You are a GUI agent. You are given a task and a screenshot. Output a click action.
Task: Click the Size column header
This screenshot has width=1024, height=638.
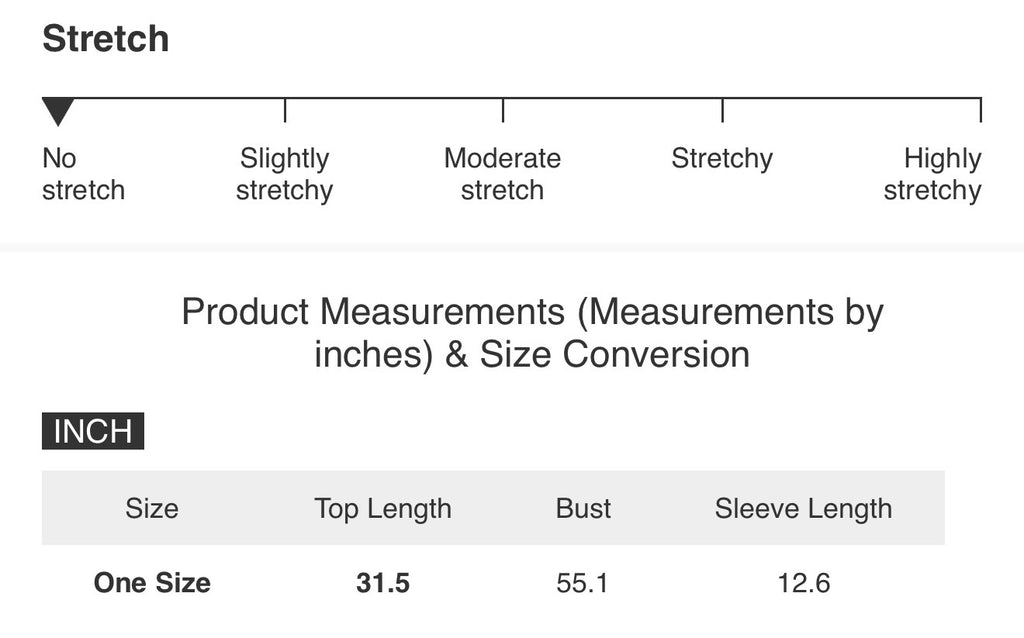tap(152, 508)
